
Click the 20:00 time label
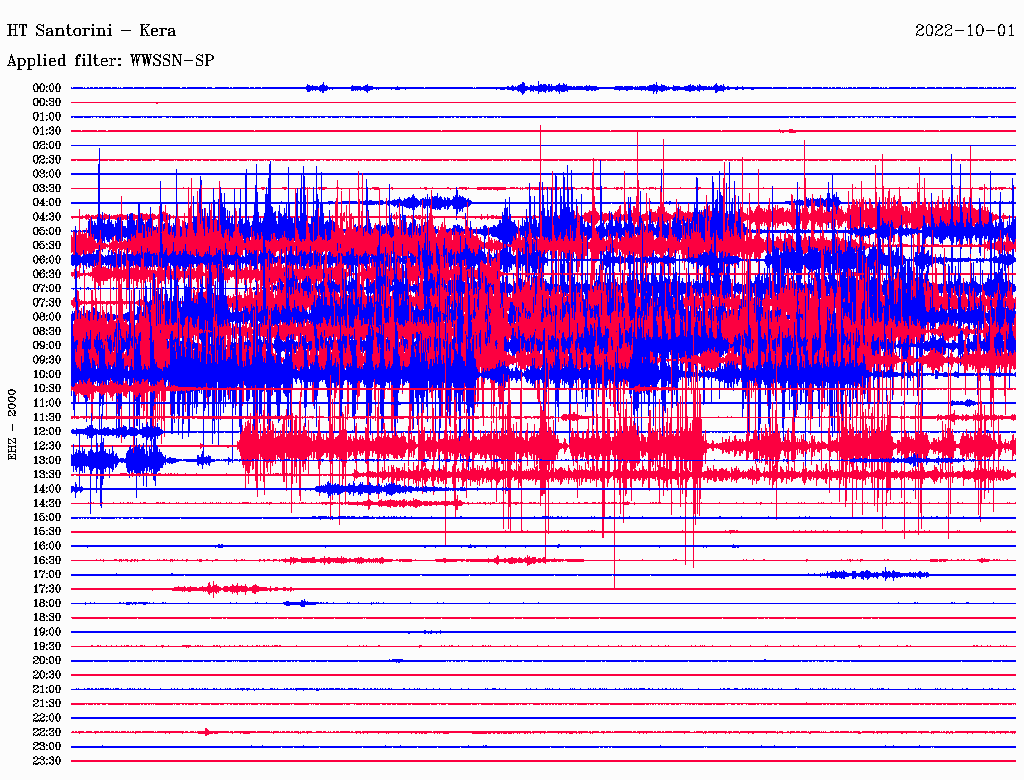47,660
